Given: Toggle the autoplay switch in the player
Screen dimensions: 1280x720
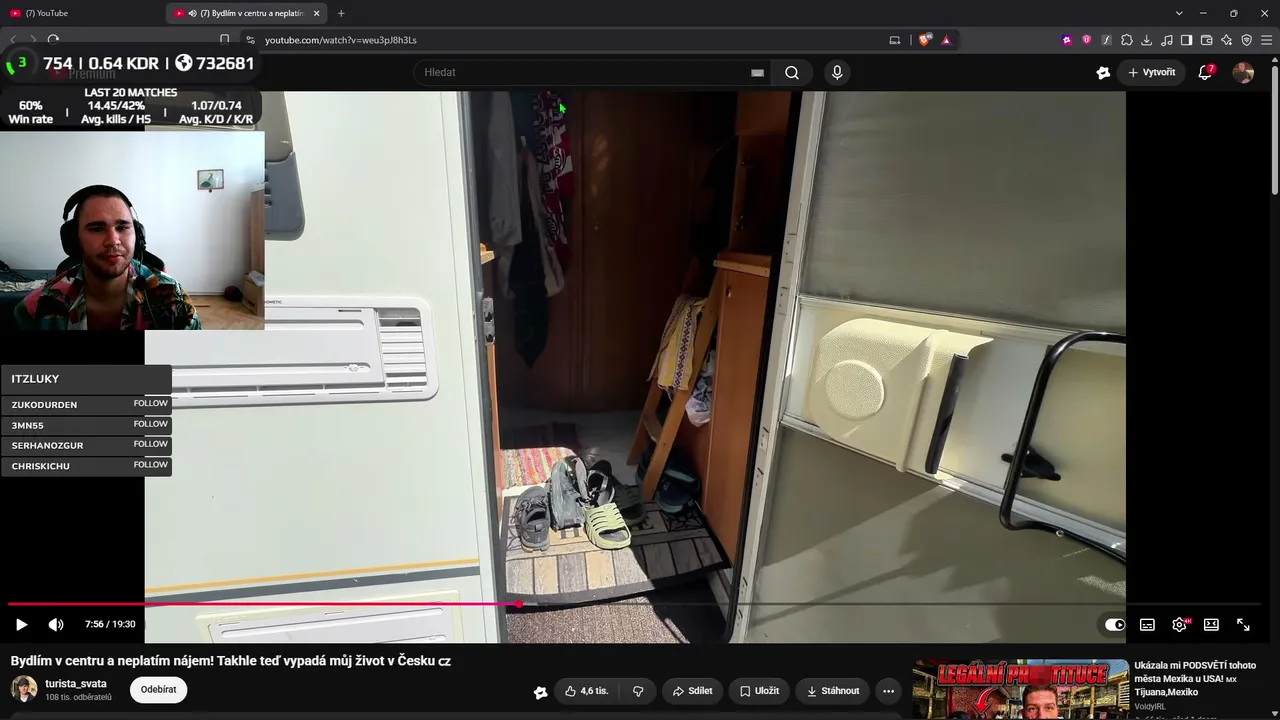Looking at the screenshot, I should click(x=1115, y=624).
